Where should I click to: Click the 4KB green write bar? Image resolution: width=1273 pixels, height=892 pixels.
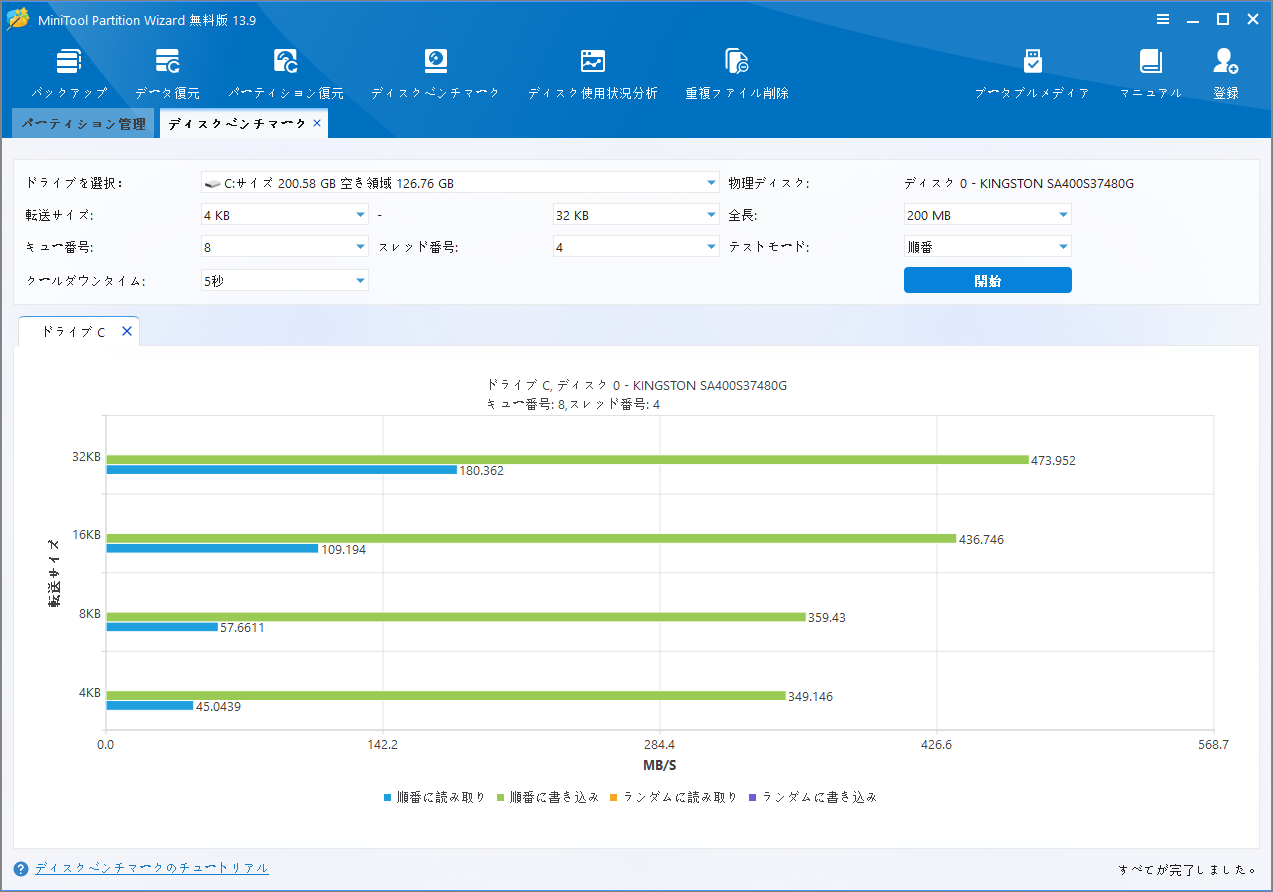pos(446,695)
